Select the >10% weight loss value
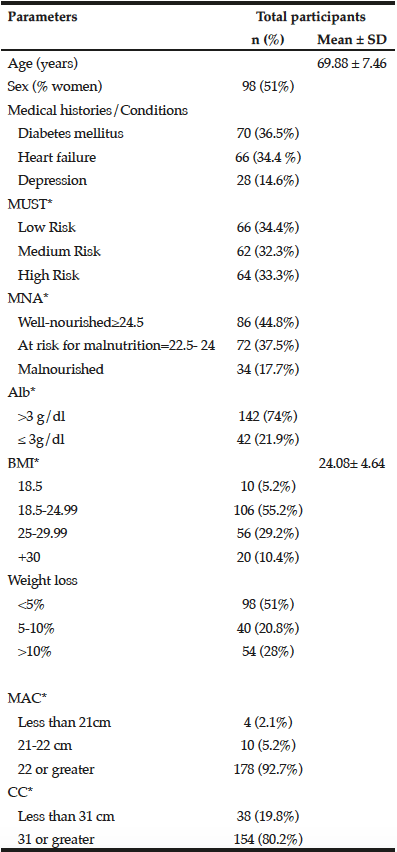The image size is (397, 852). coord(269,651)
